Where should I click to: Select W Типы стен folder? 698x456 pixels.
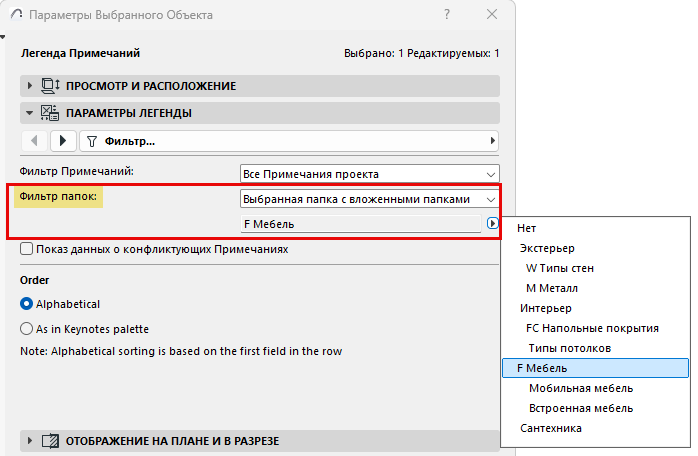596,268
